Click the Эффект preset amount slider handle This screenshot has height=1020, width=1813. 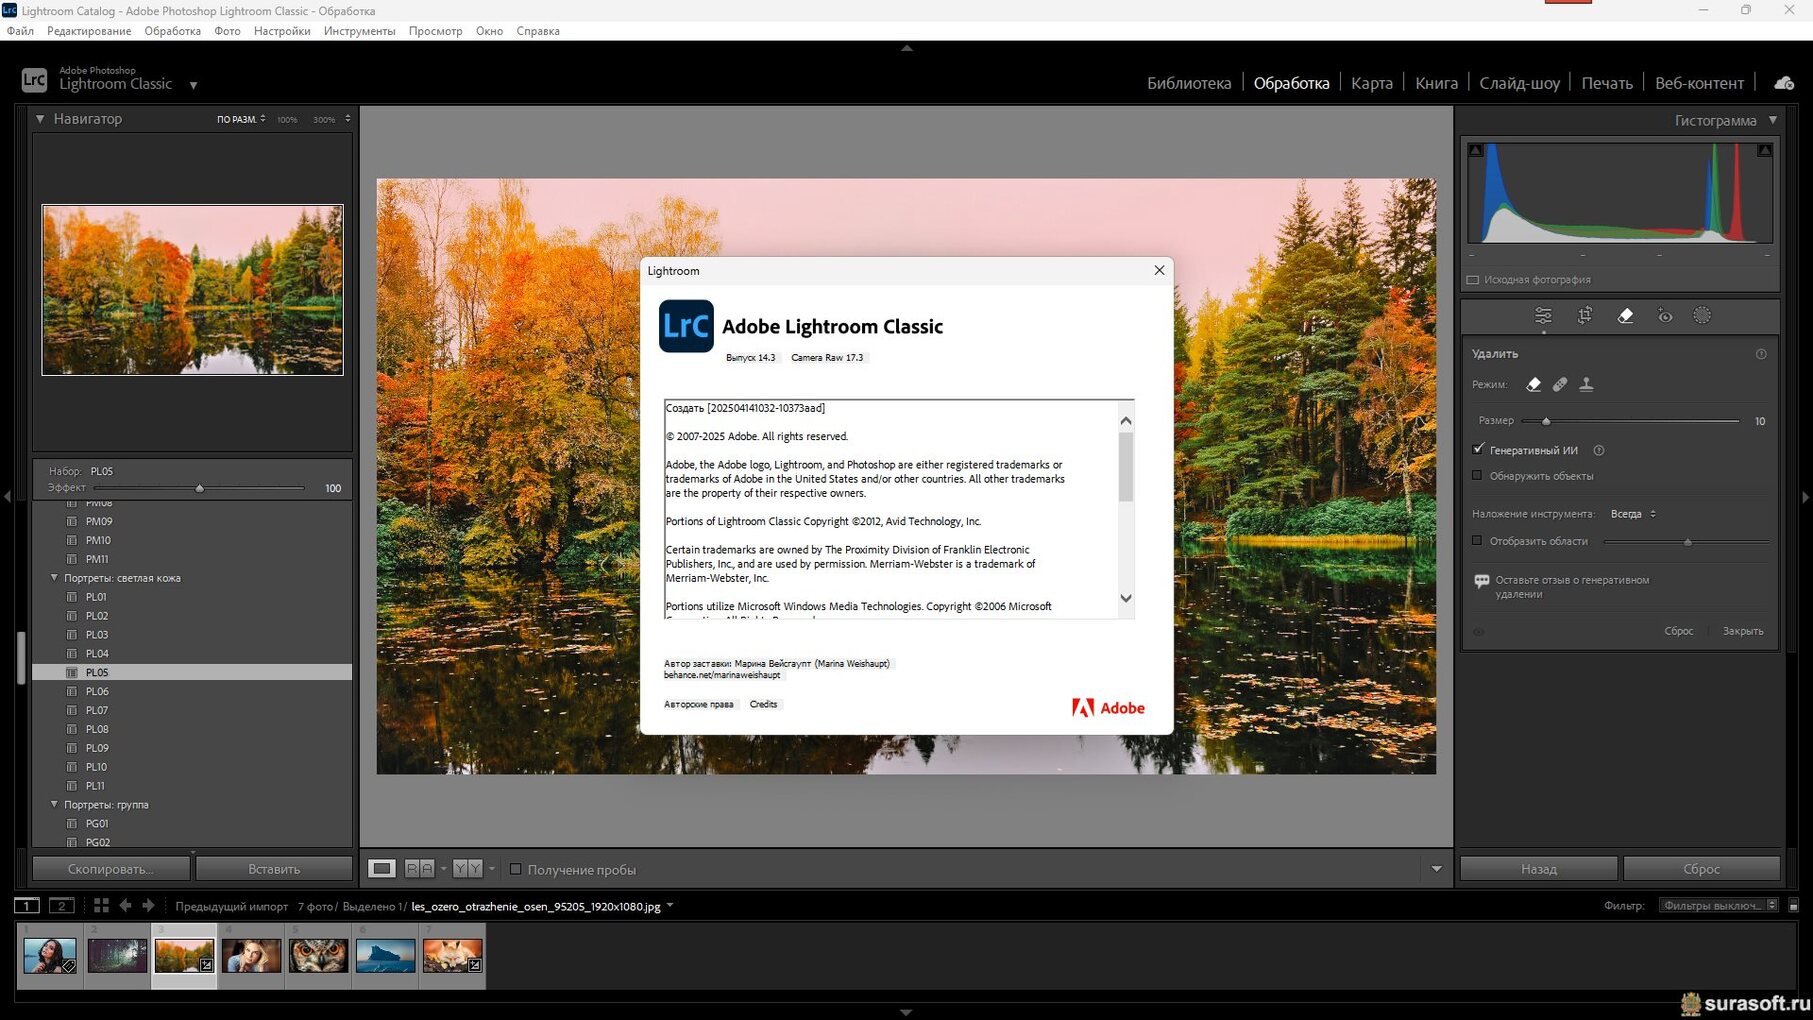pyautogui.click(x=199, y=488)
